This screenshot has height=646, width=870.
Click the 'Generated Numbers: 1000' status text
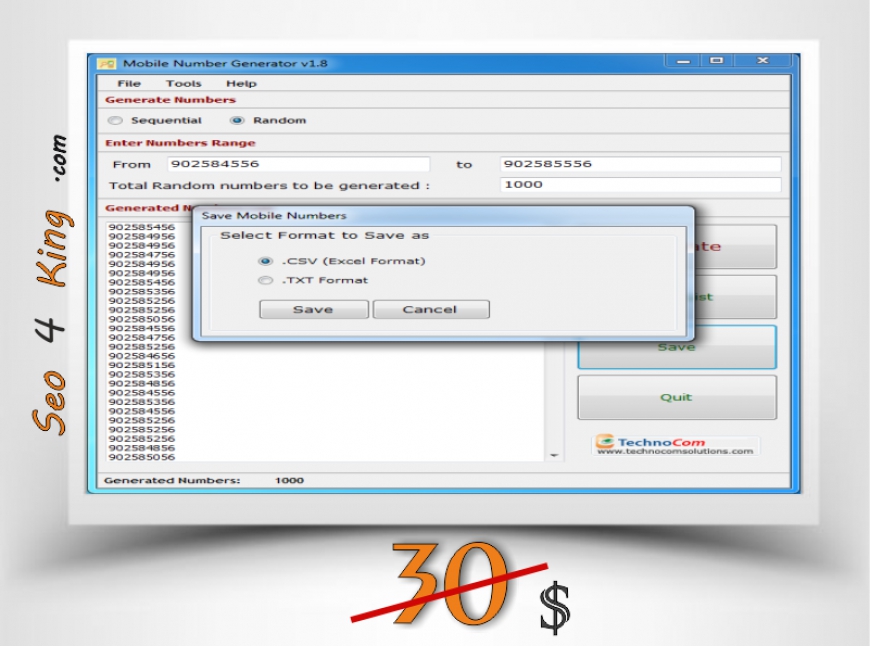[x=204, y=481]
